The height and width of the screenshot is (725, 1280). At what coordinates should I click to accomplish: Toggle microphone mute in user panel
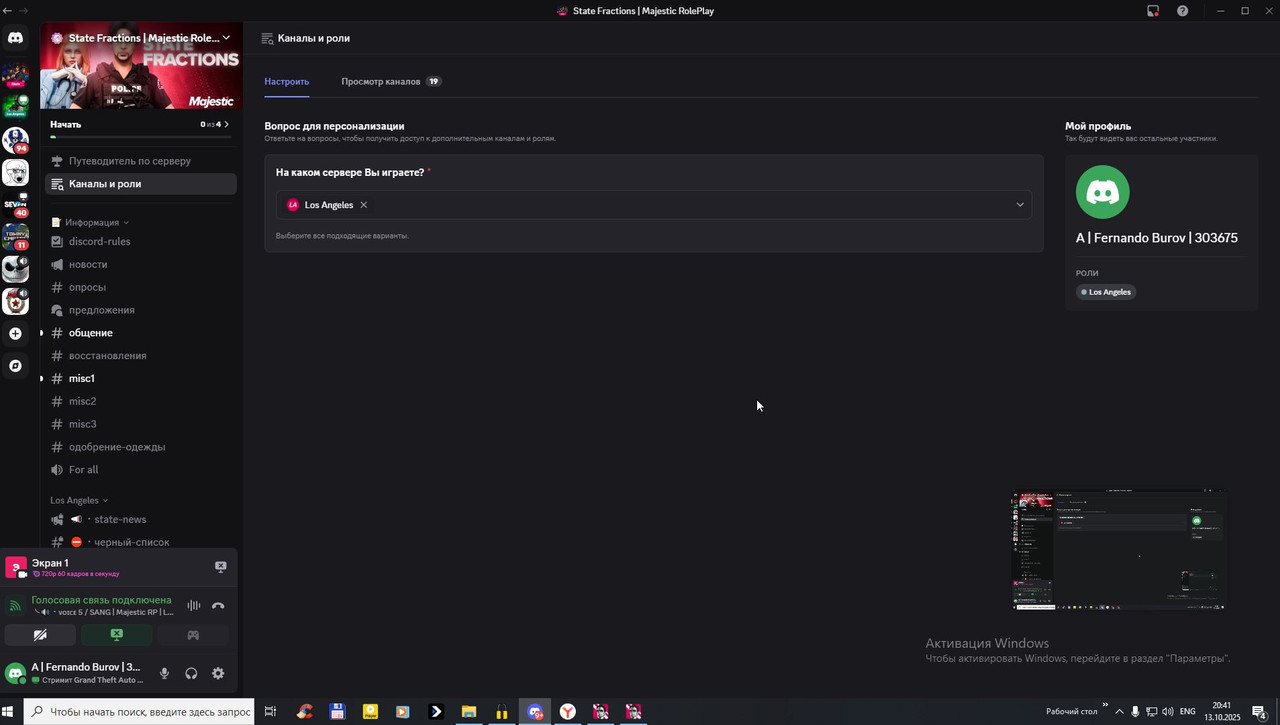point(164,673)
